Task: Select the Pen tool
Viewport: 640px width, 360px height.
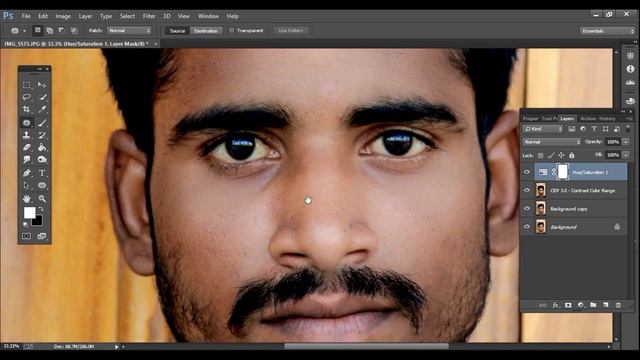Action: [27, 173]
